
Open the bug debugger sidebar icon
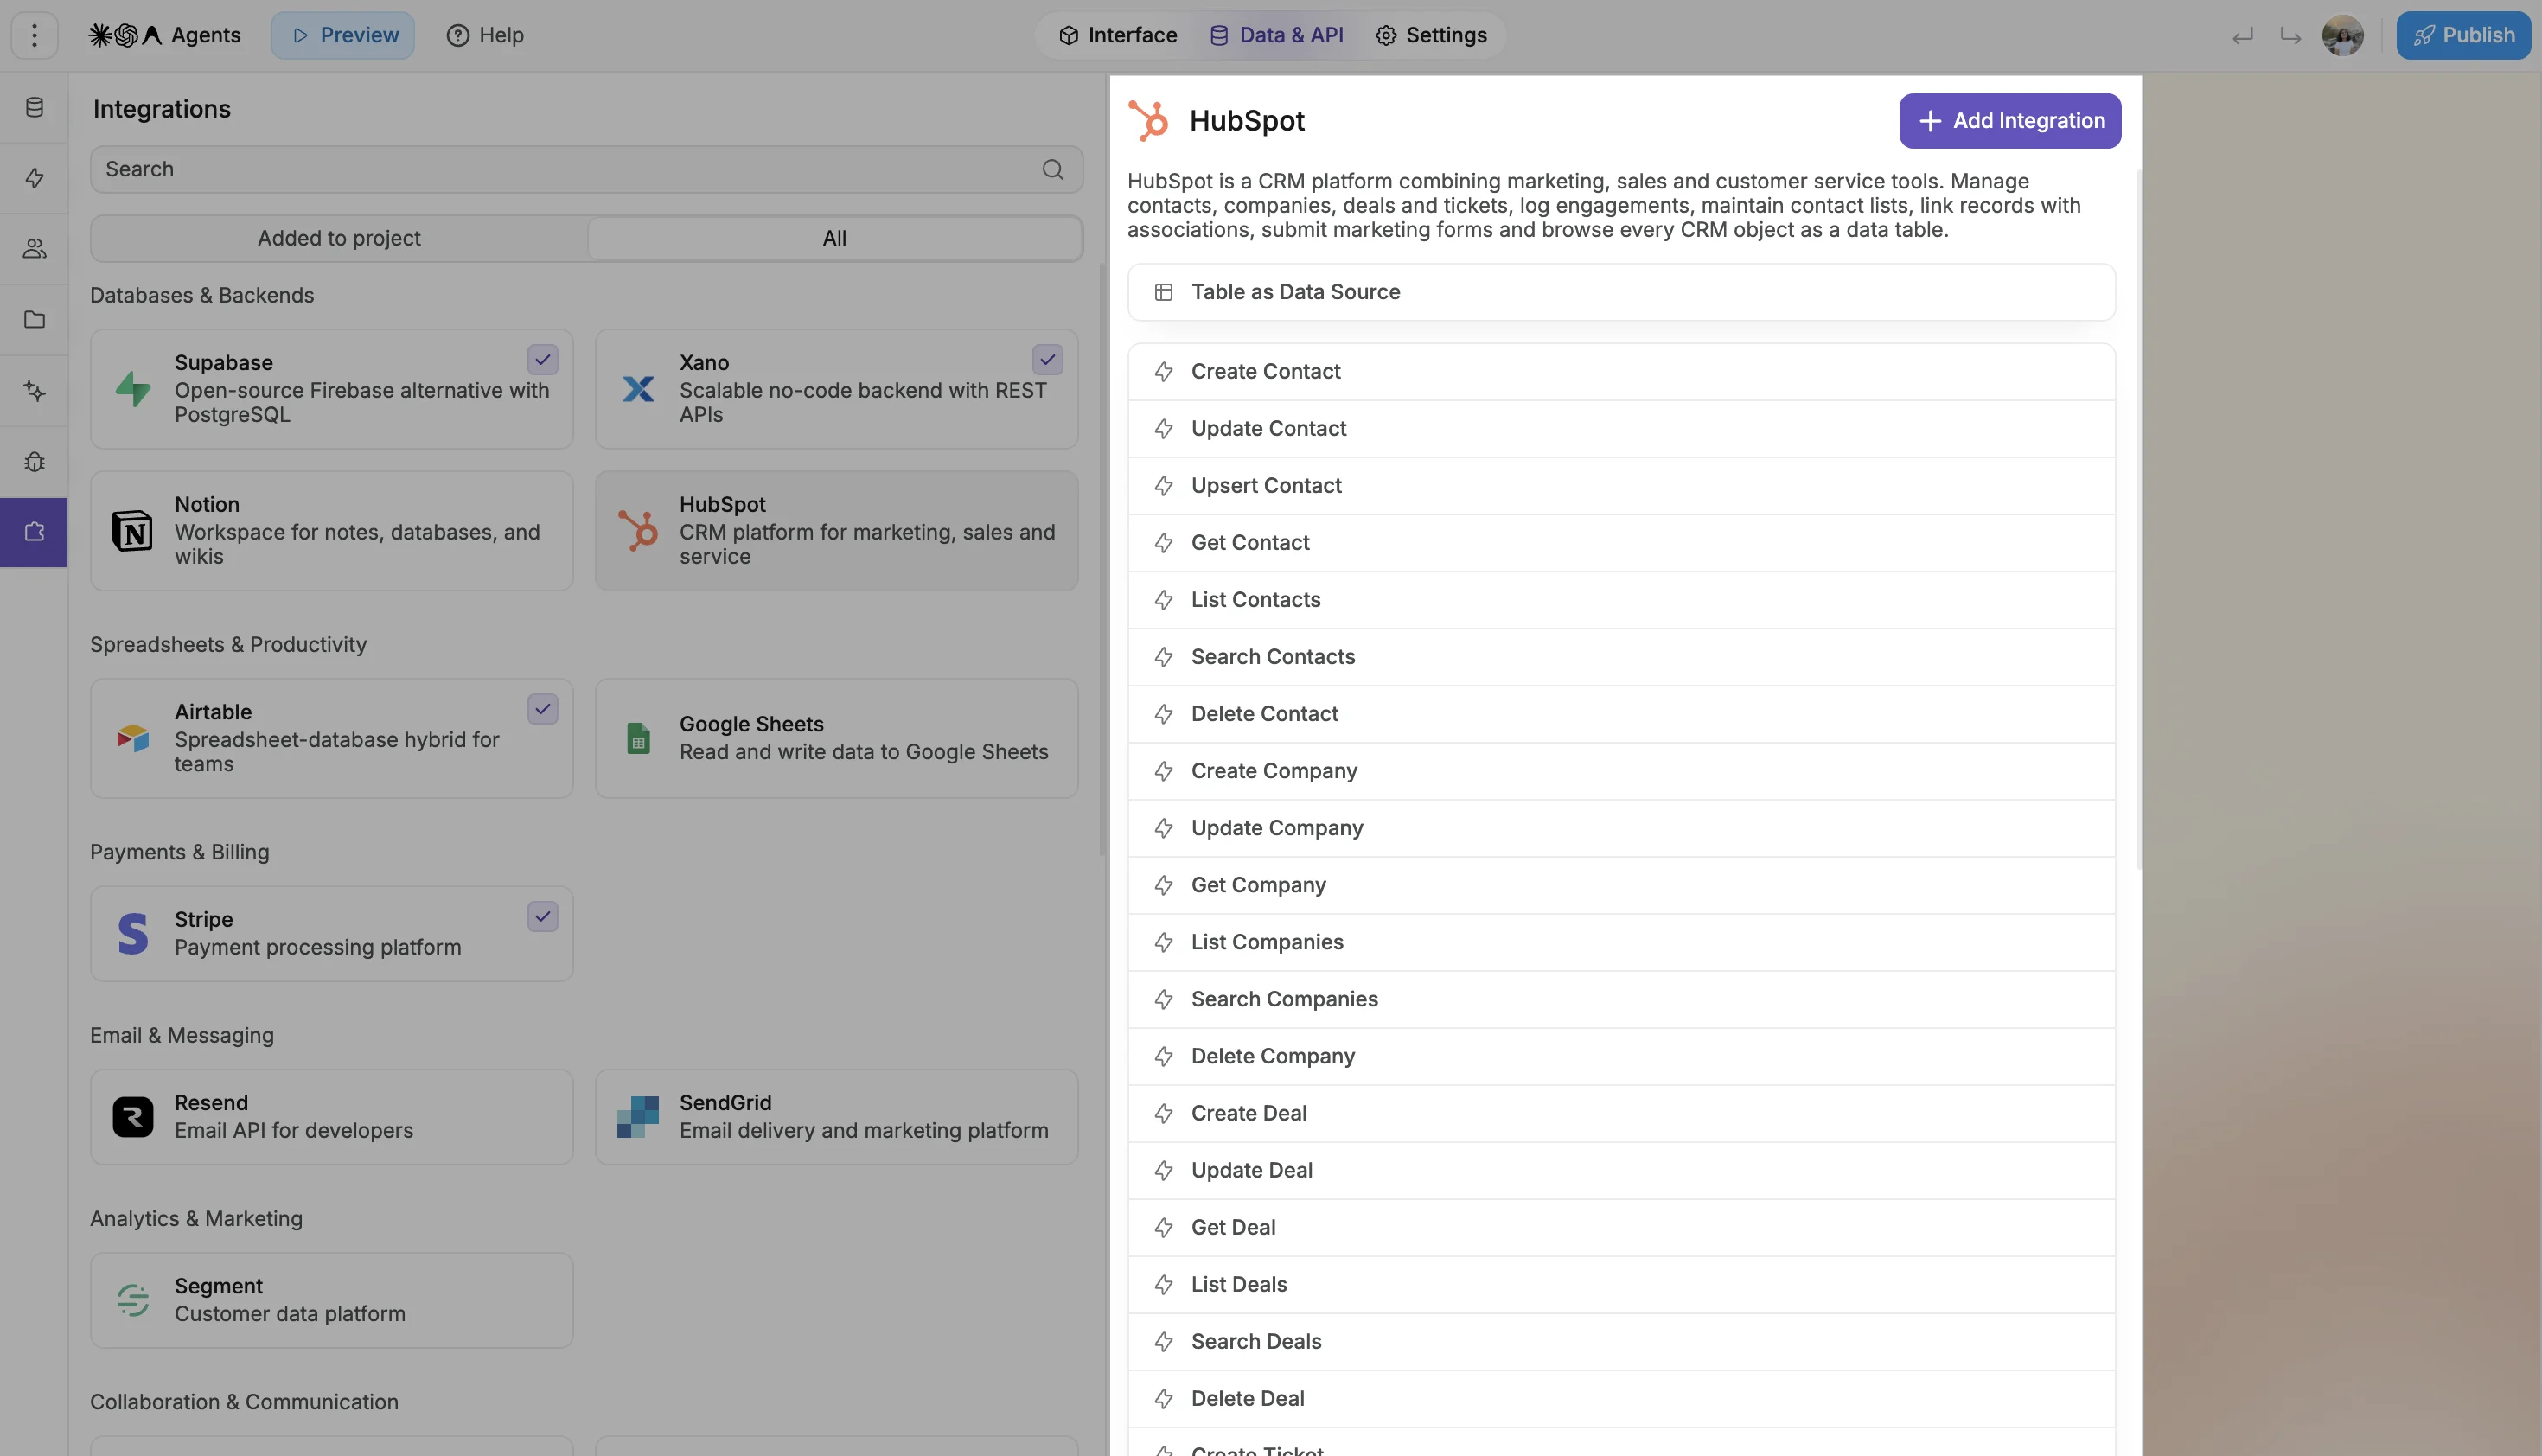[x=34, y=462]
